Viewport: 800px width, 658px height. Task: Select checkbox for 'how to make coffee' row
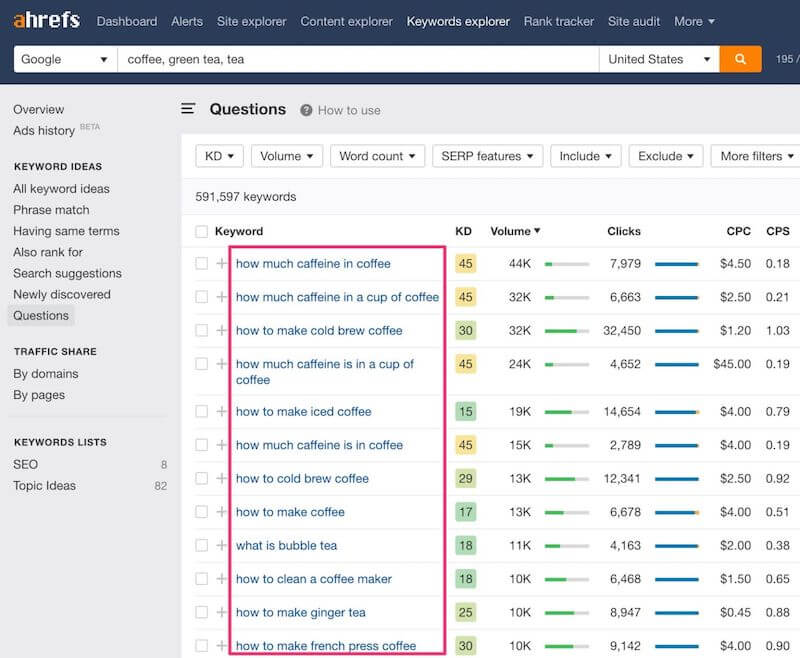tap(202, 512)
